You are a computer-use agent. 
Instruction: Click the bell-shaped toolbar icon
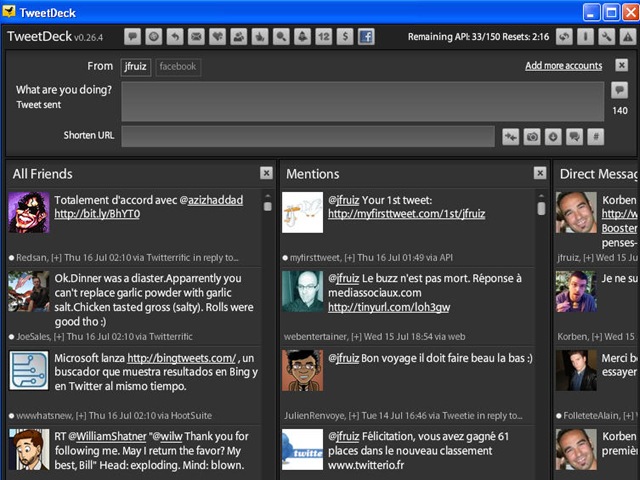pyautogui.click(x=302, y=37)
